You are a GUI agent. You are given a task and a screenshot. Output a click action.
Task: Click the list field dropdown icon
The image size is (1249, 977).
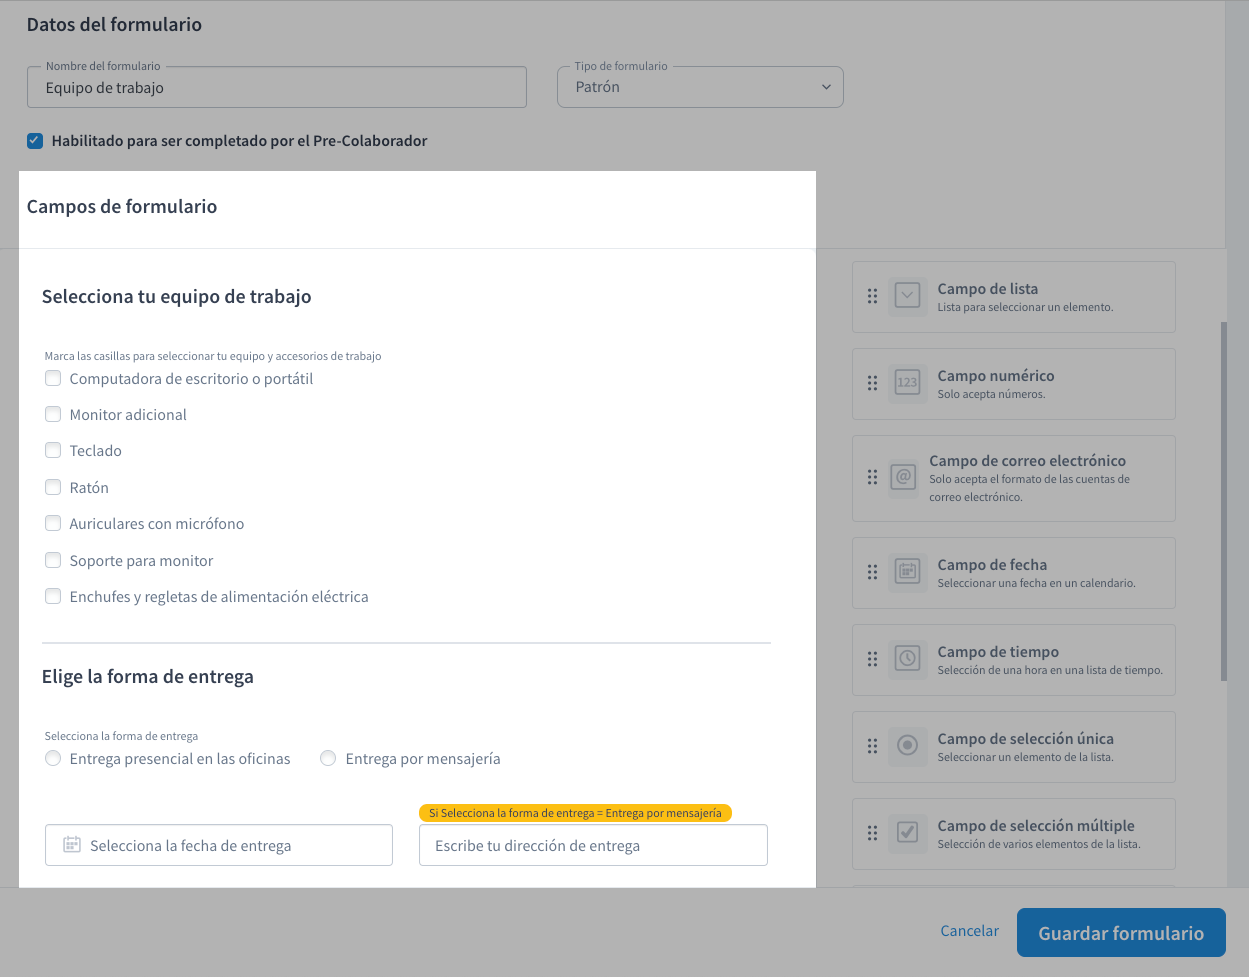click(x=907, y=297)
